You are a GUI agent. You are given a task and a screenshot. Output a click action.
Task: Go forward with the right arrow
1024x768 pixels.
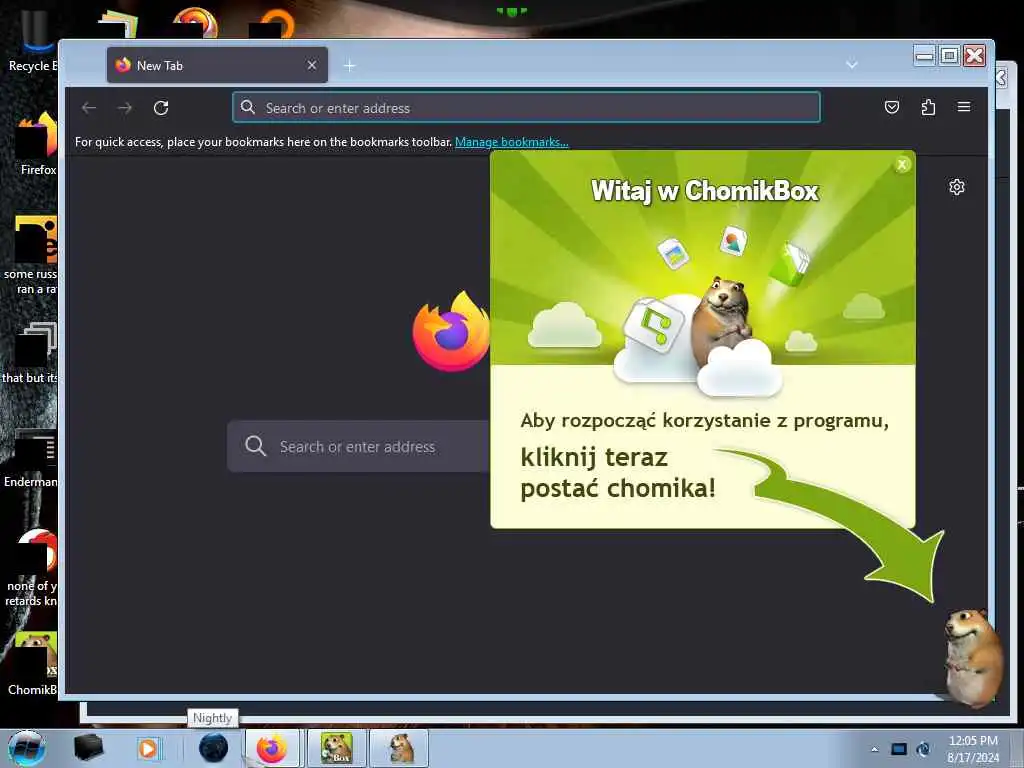pyautogui.click(x=125, y=108)
